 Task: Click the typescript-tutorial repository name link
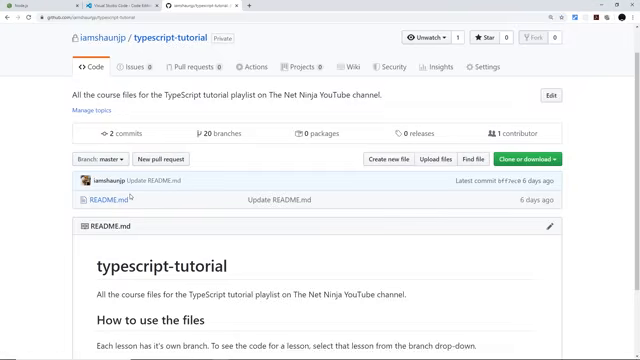(171, 38)
